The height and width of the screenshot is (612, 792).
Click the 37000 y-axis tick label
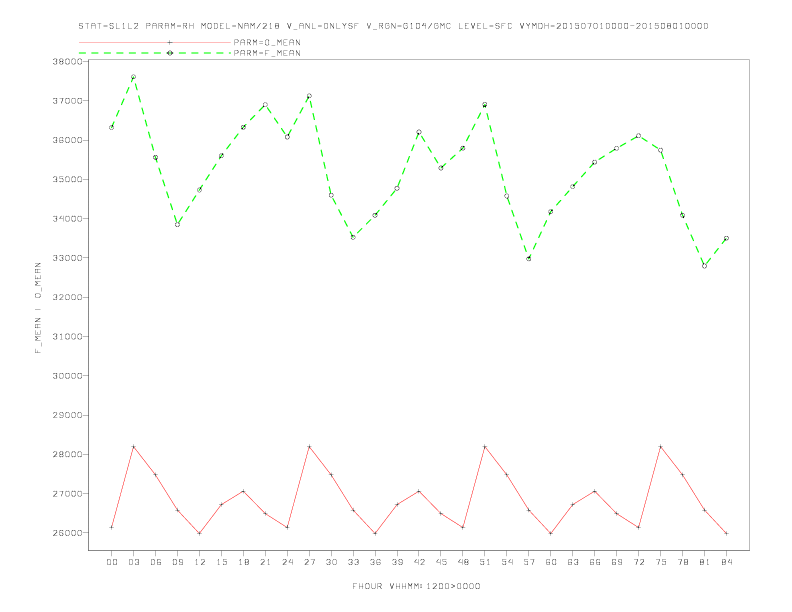67,101
